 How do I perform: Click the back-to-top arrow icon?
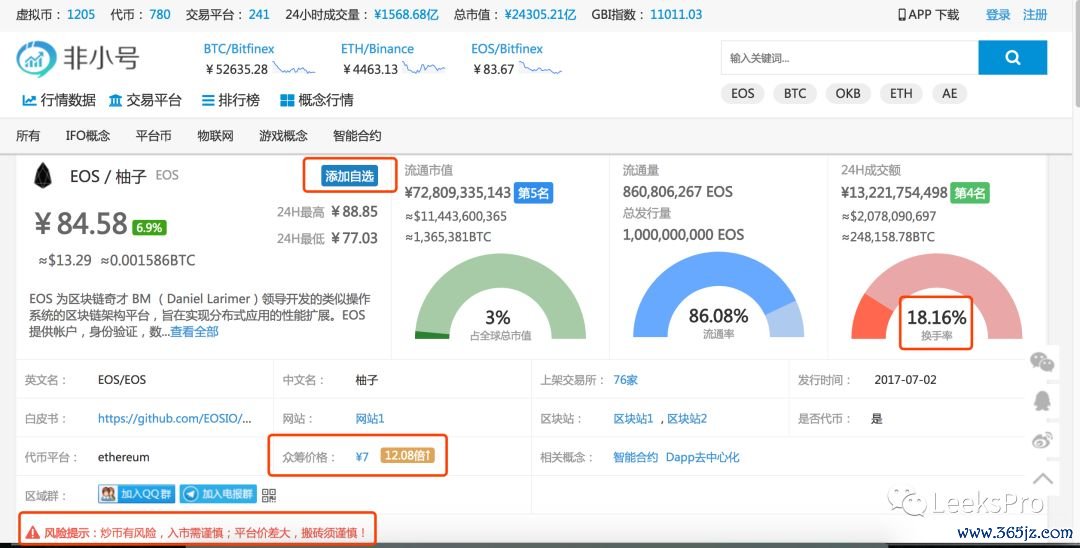click(x=1042, y=478)
